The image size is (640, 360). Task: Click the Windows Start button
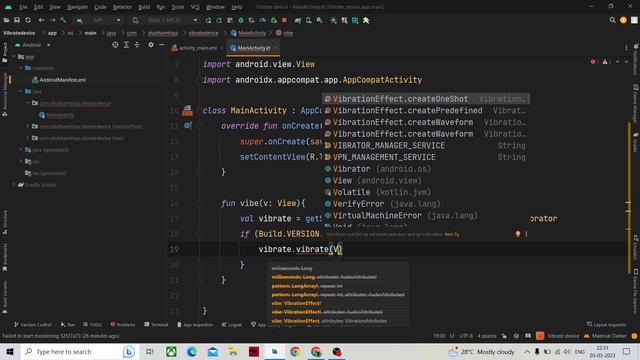coord(10,351)
